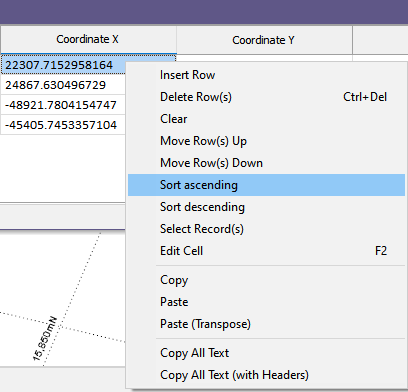The height and width of the screenshot is (392, 408).
Task: Select cell with value -48921.7804154747
Action: pyautogui.click(x=63, y=105)
